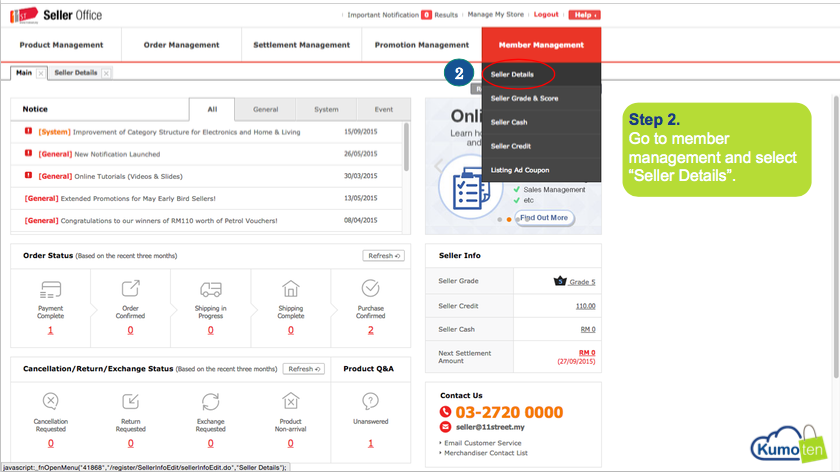Open Improvement of Category Structure notice
The image size is (840, 472).
(x=186, y=132)
